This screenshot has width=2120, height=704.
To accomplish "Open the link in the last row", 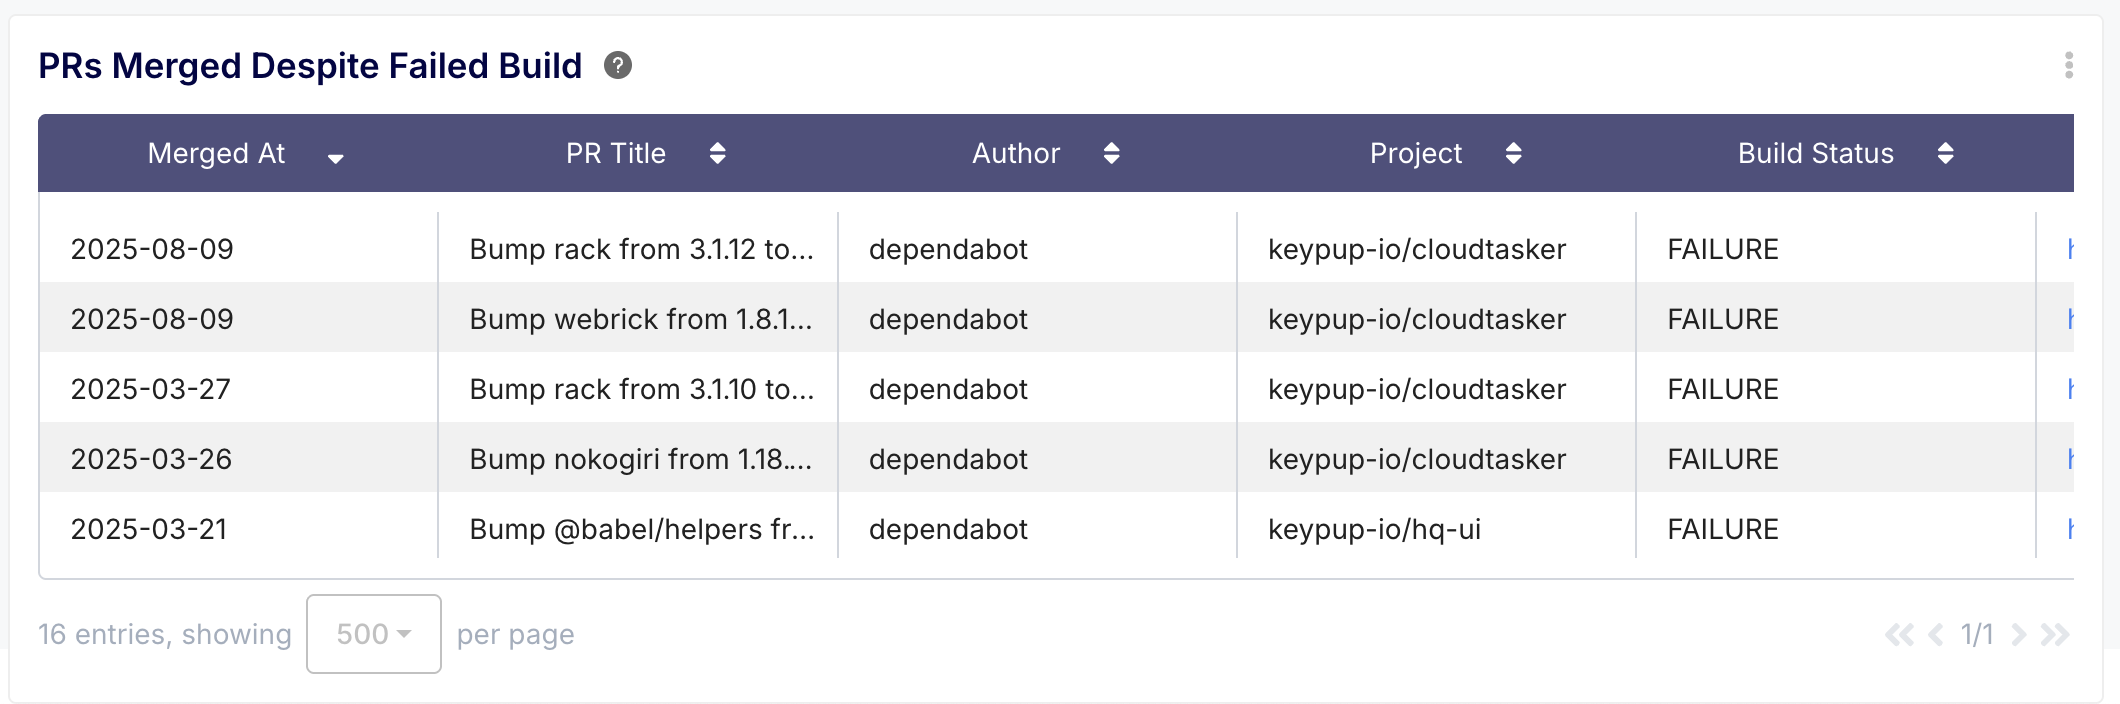I will click(2069, 529).
